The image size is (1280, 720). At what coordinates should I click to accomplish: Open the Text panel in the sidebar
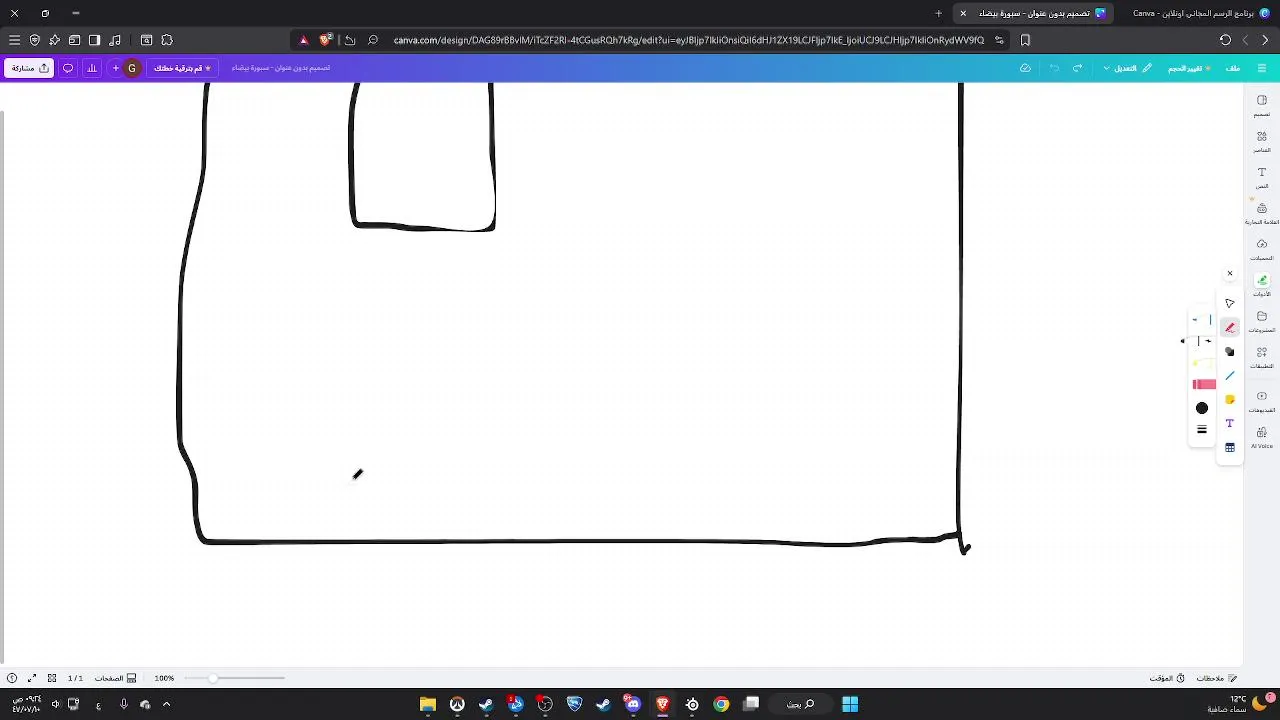(x=1262, y=177)
